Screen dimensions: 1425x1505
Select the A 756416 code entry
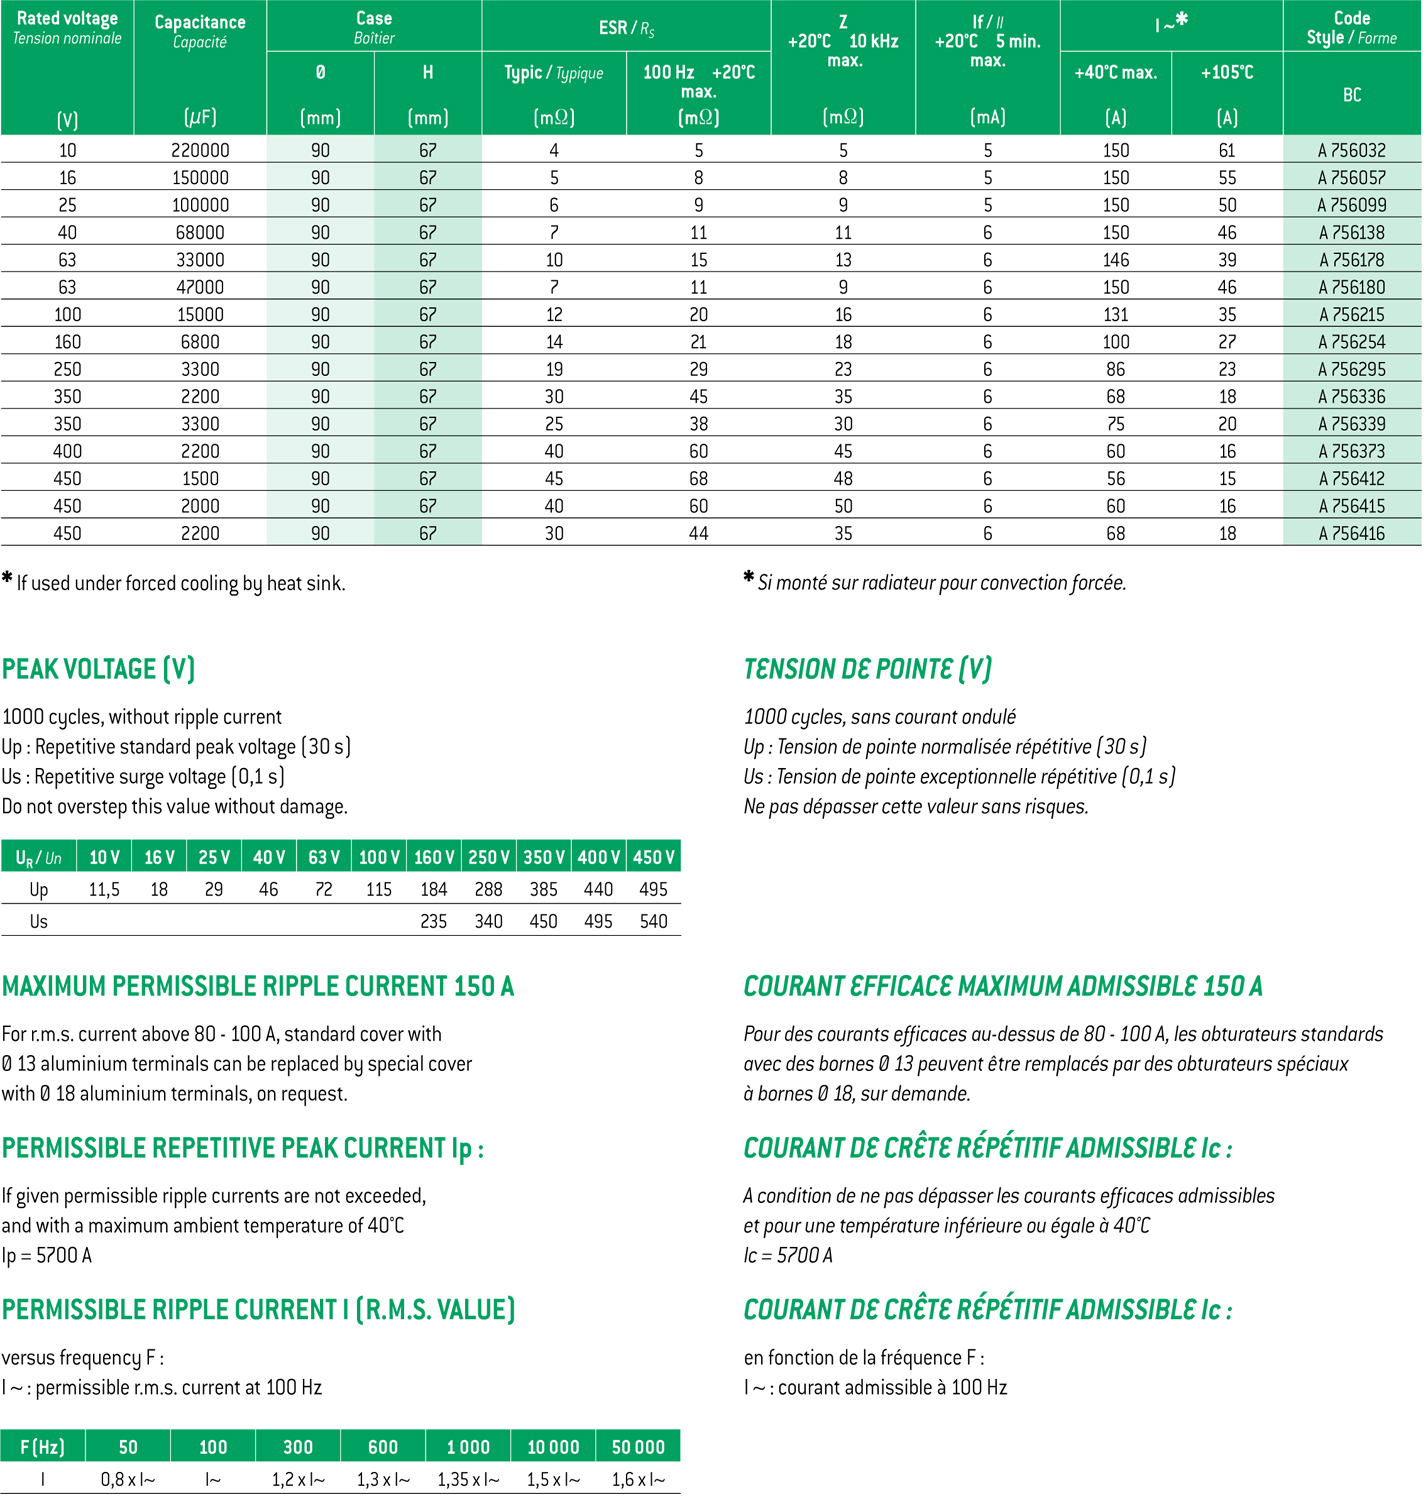(x=1351, y=533)
